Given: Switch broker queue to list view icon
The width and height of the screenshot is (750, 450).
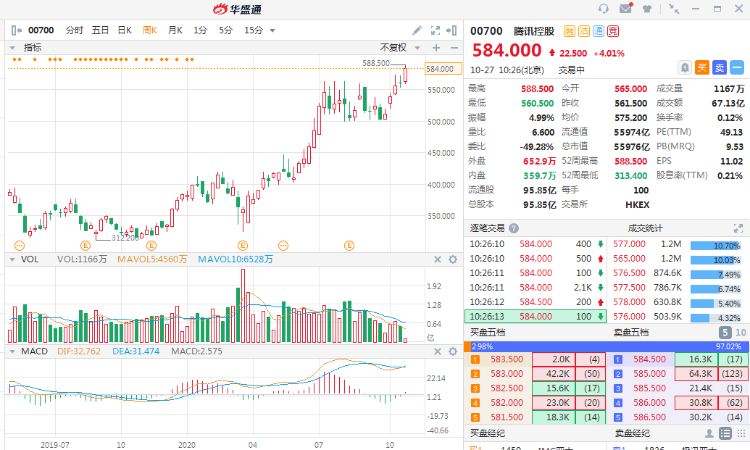Looking at the screenshot, I should coord(726,433).
